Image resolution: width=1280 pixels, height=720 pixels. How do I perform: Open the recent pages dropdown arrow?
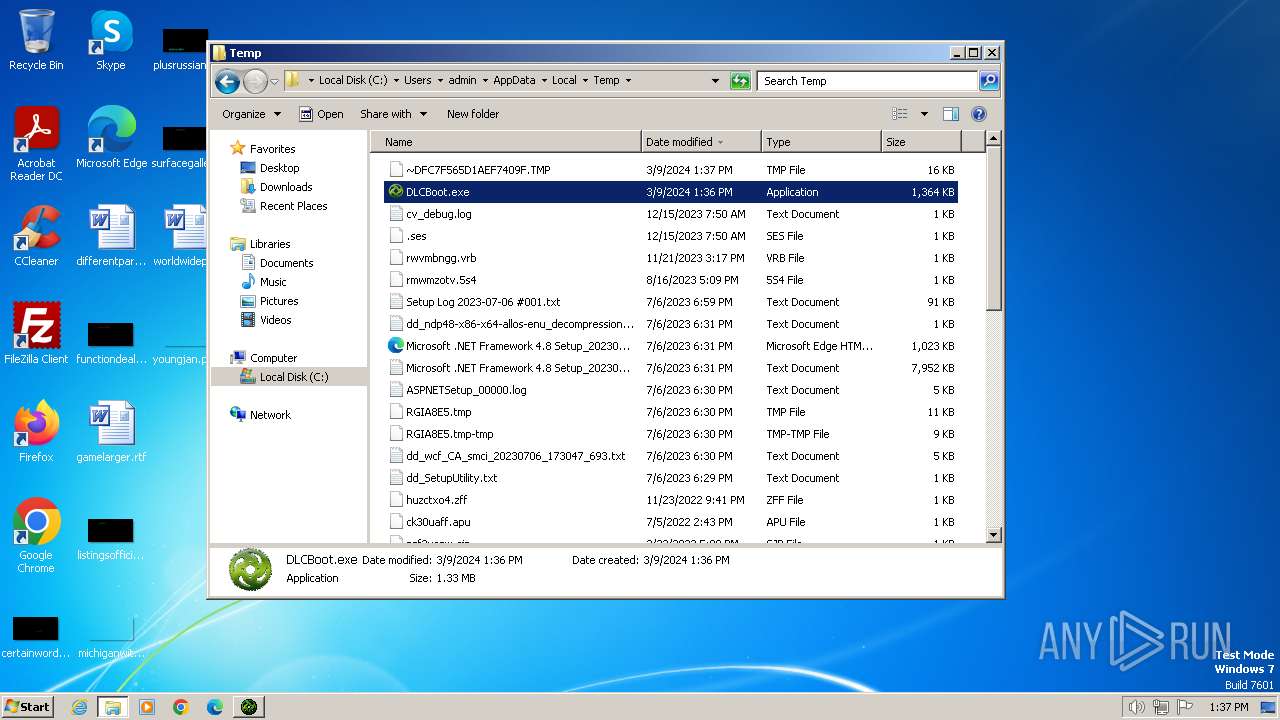[274, 81]
